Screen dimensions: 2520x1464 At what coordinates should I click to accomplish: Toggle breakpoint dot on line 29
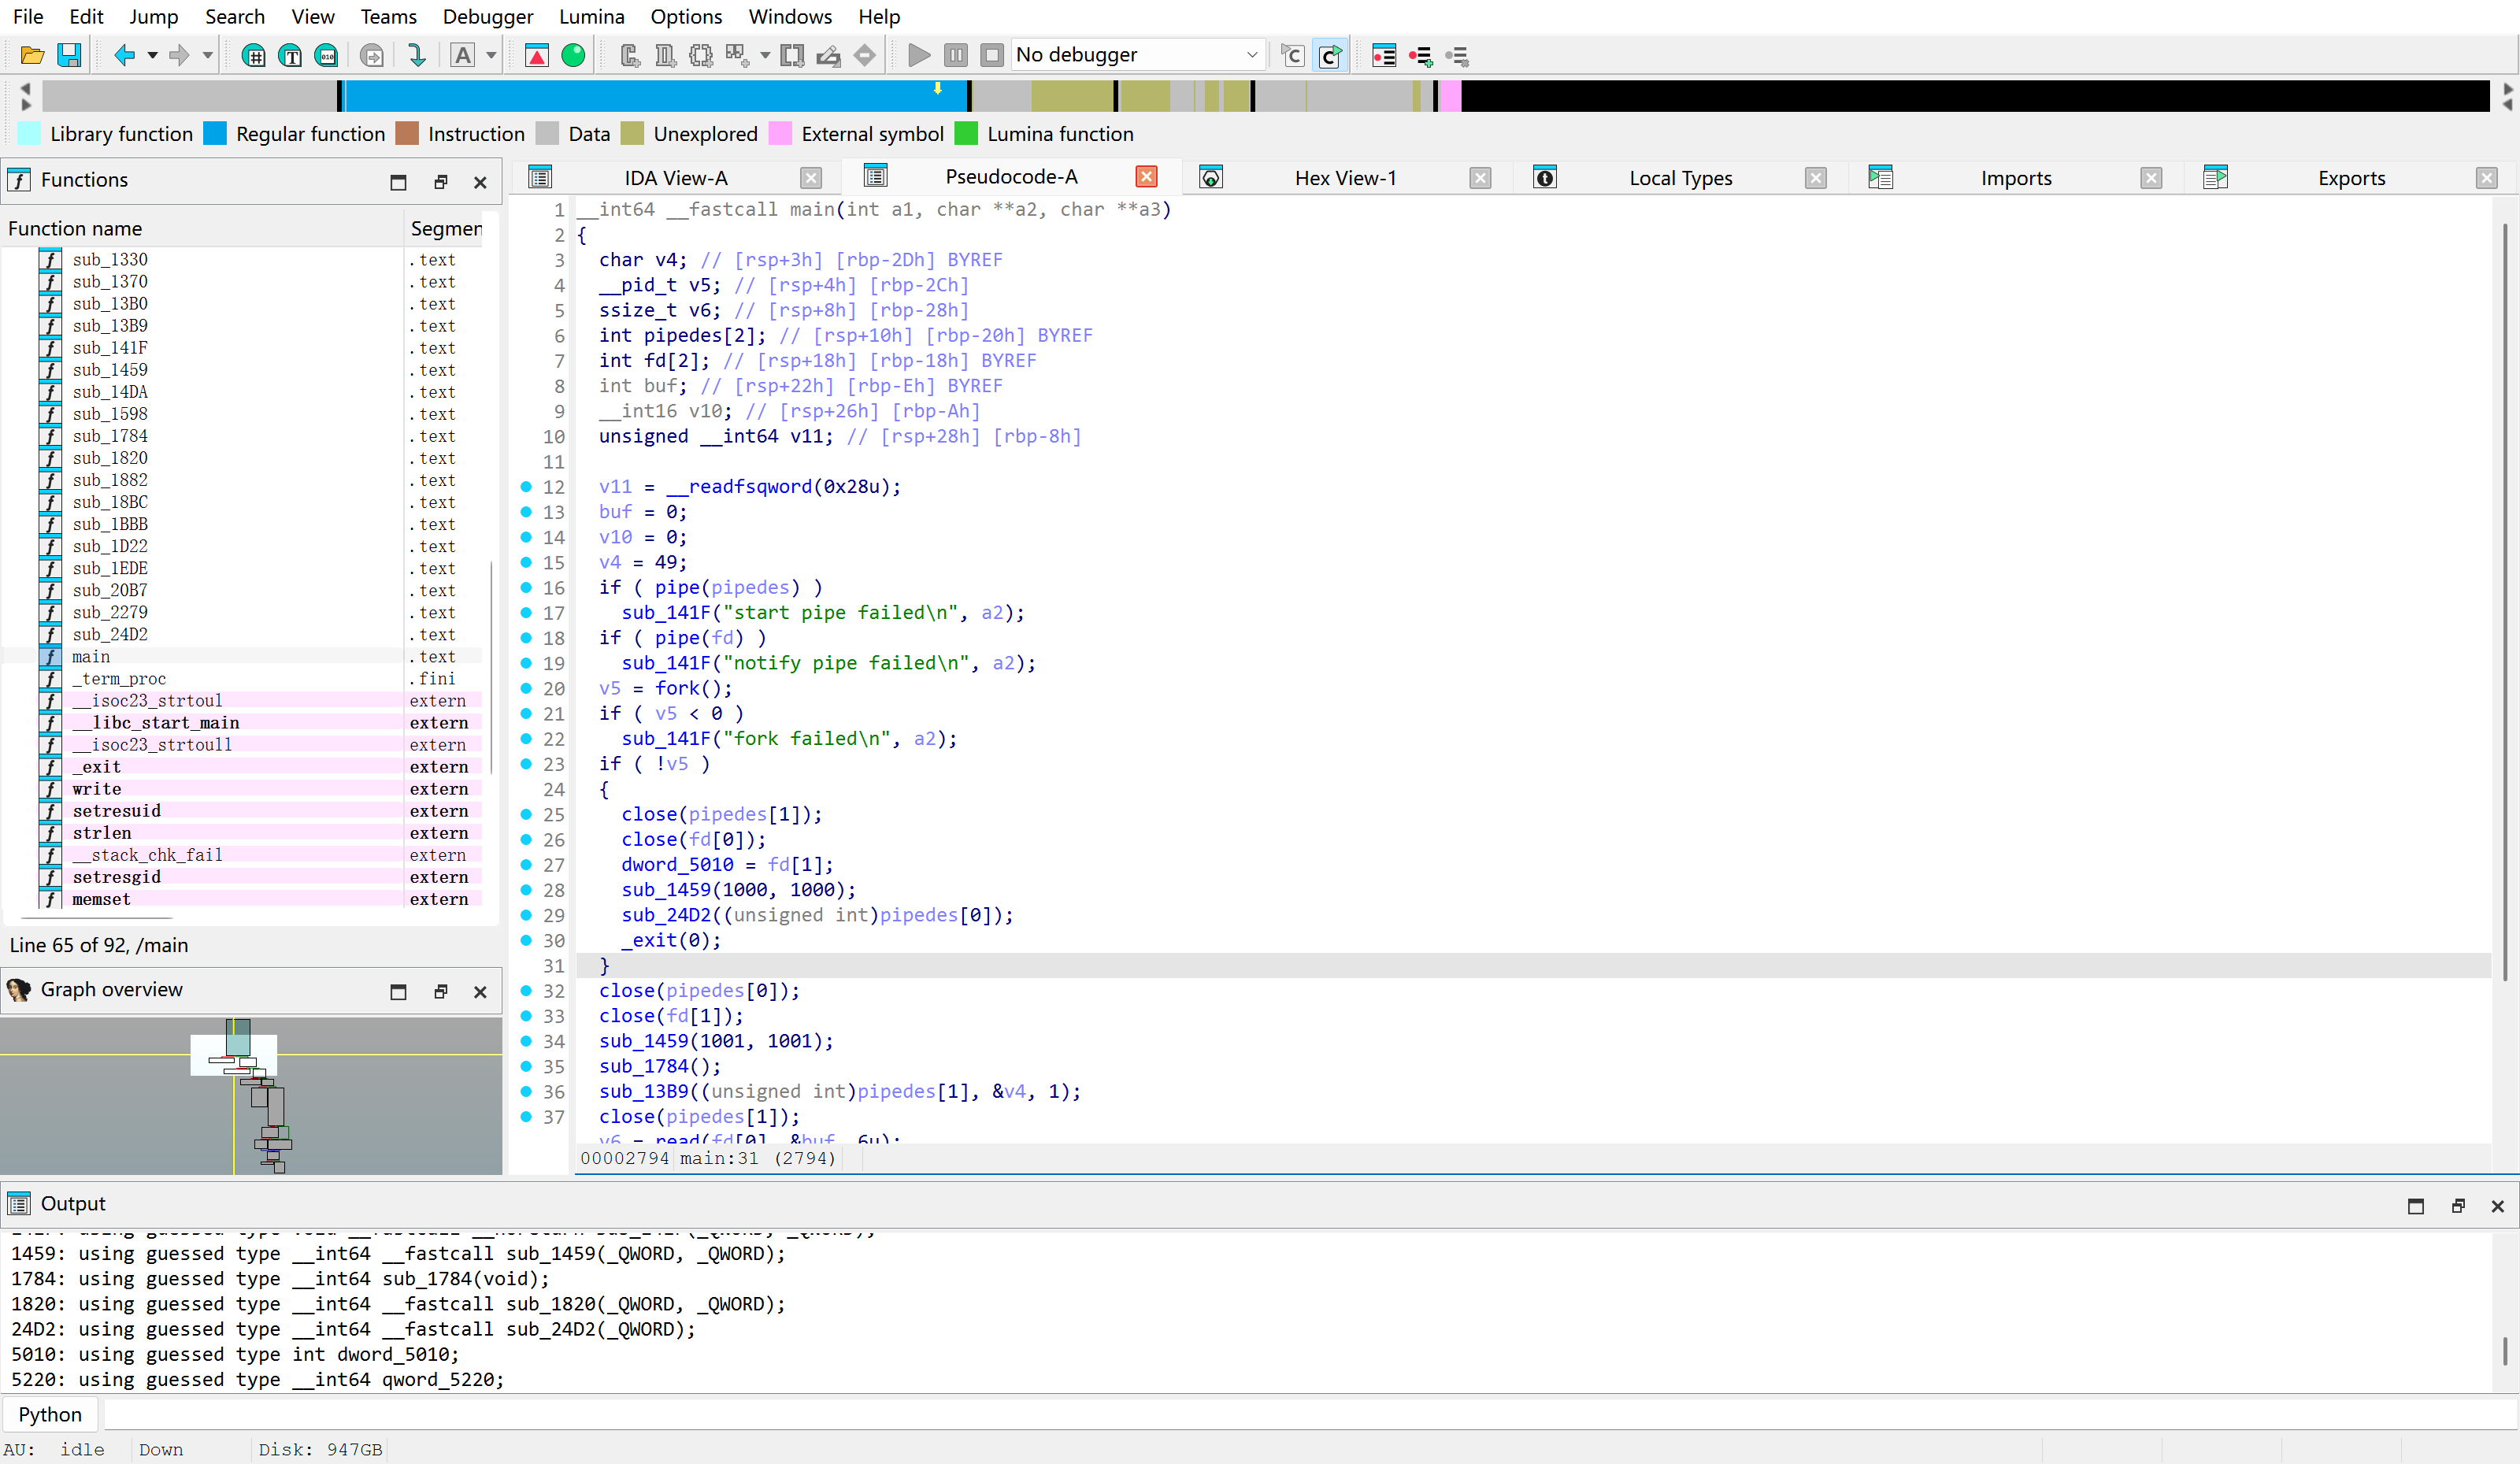tap(526, 915)
